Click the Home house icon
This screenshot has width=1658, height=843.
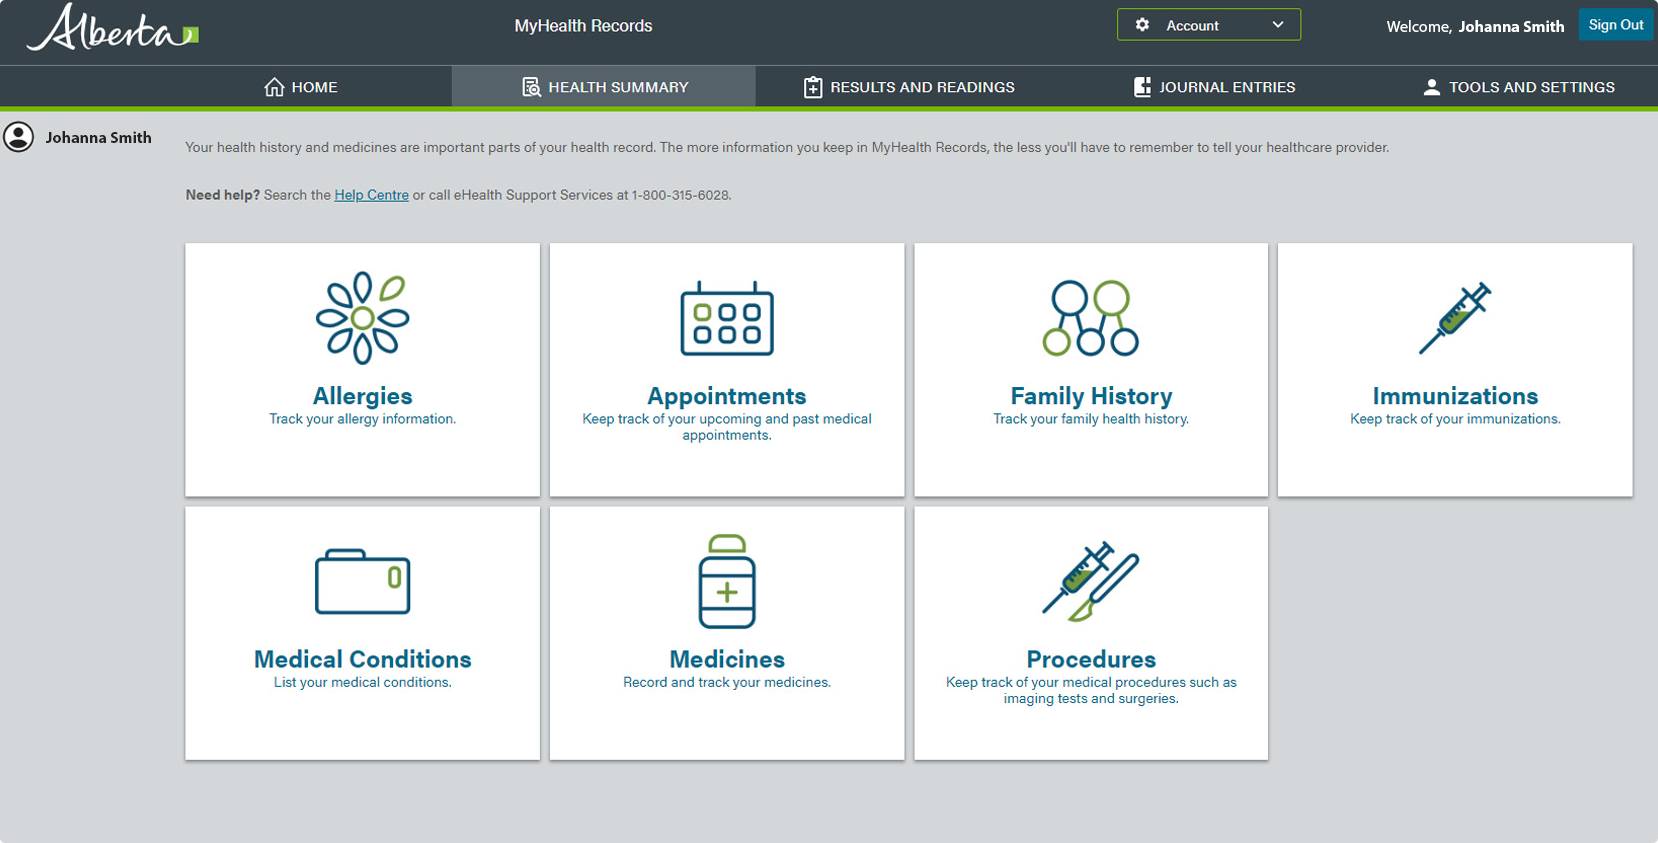[274, 87]
